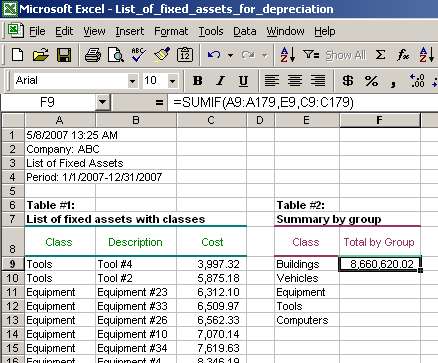Click the AutoSum sigma icon
This screenshot has height=363, width=438.
[380, 55]
